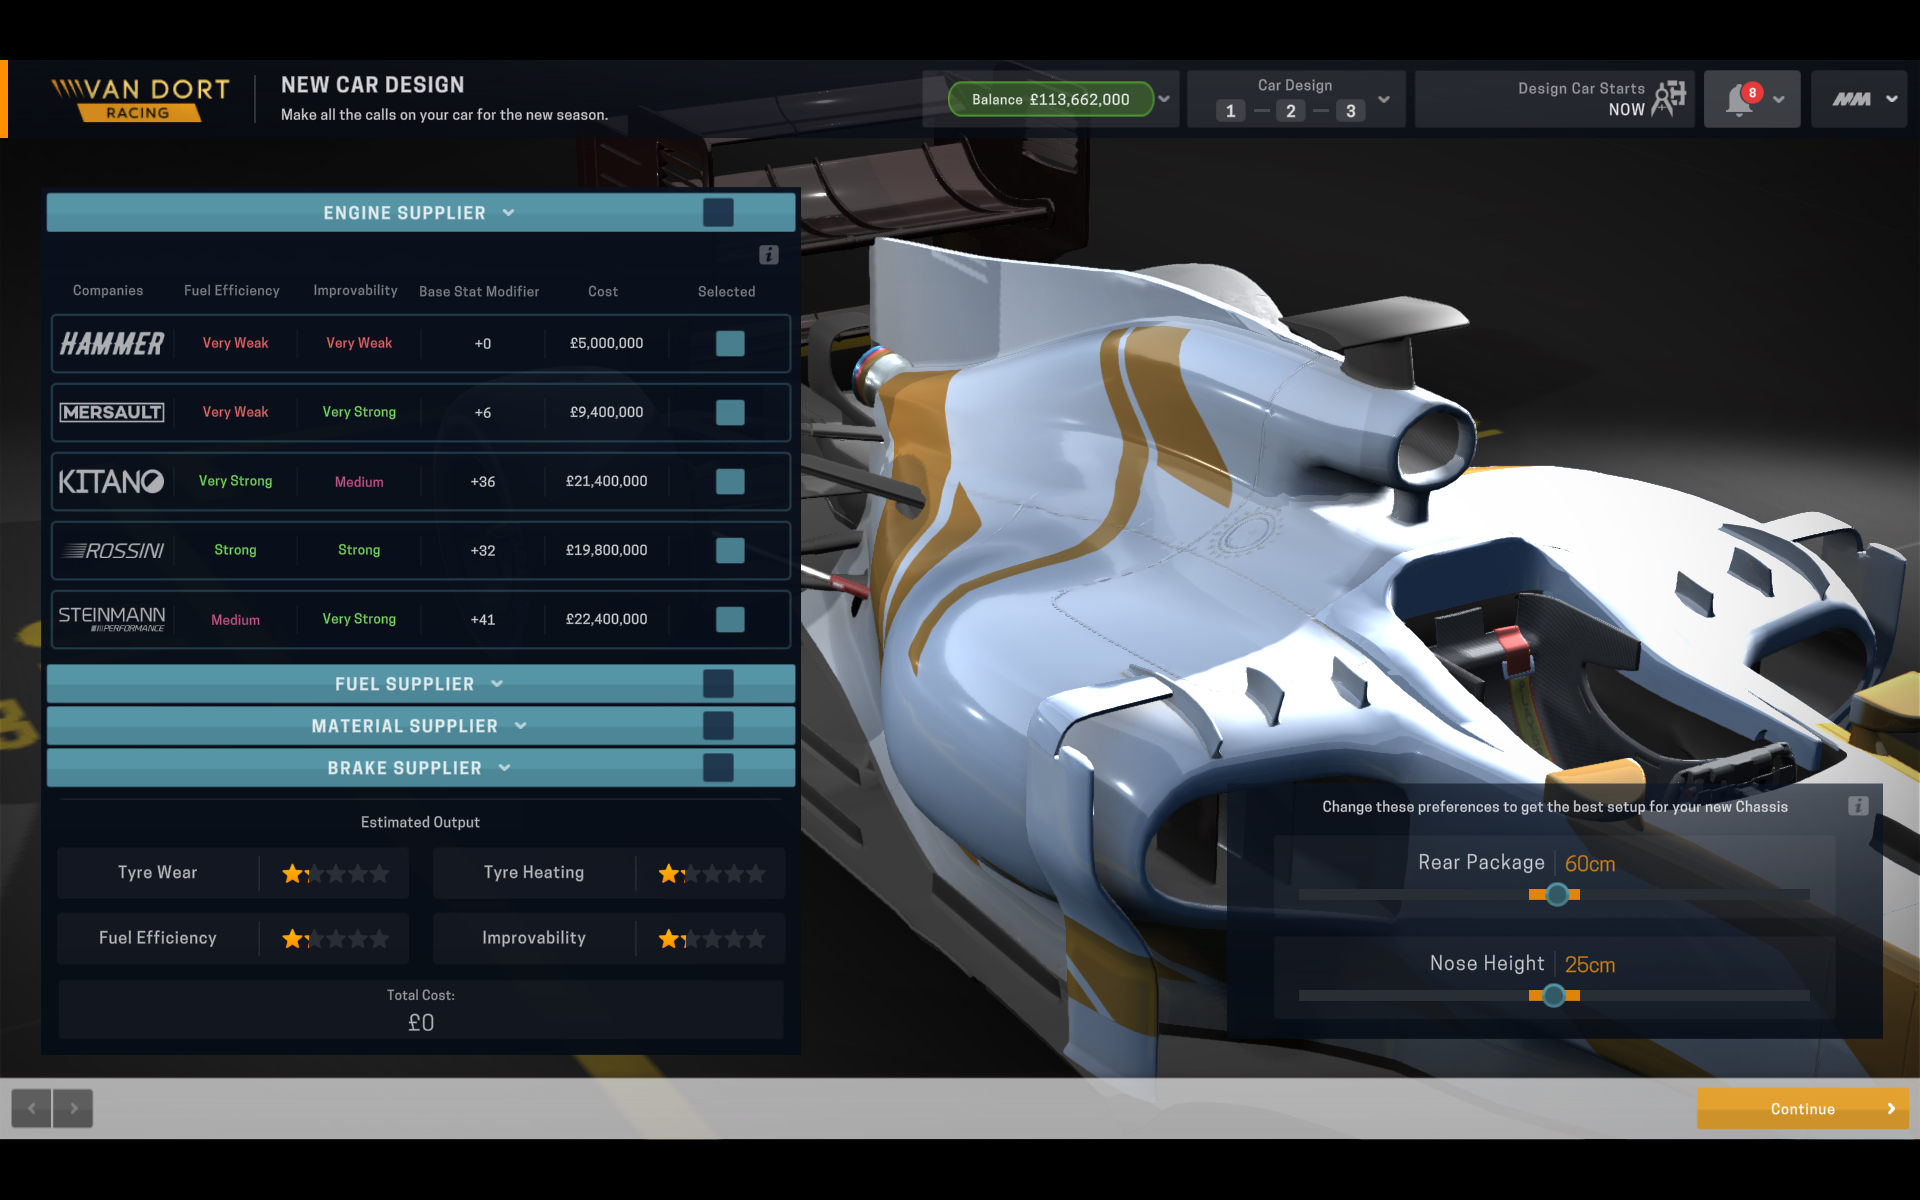This screenshot has height=1200, width=1920.
Task: Click the chassis preferences info icon
Action: pos(1858,805)
